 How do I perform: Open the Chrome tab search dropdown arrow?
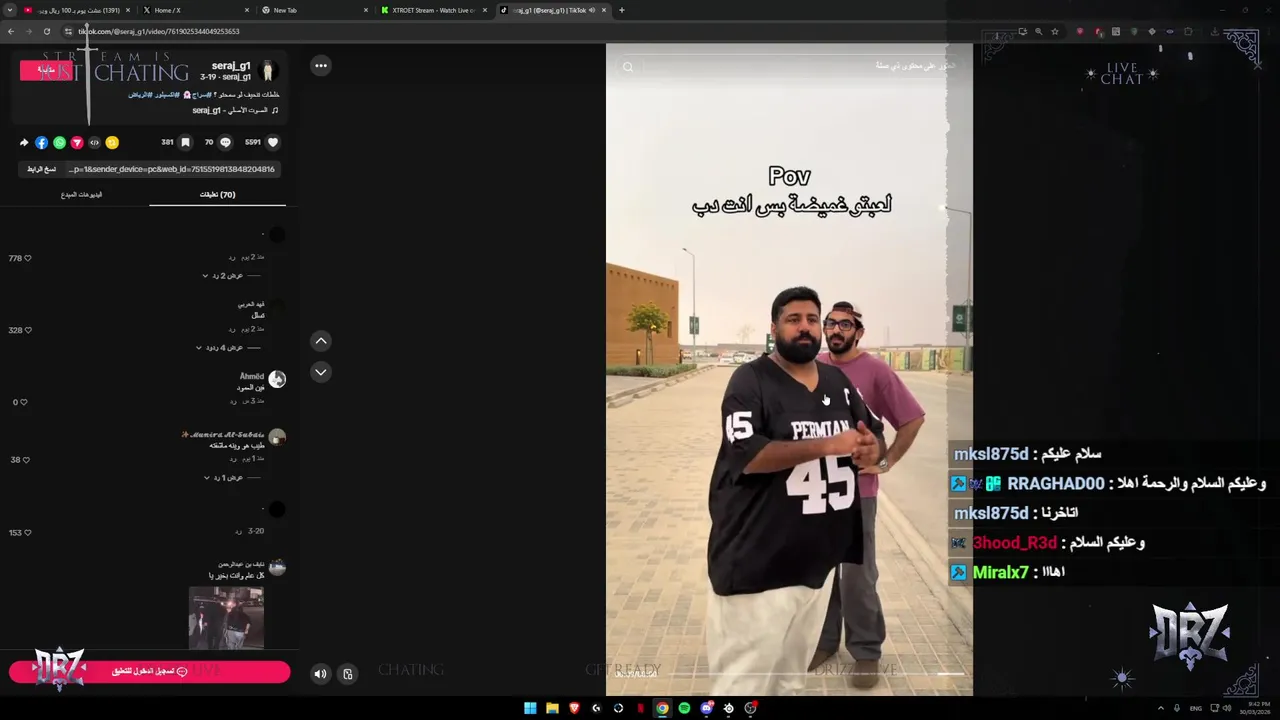pyautogui.click(x=10, y=10)
